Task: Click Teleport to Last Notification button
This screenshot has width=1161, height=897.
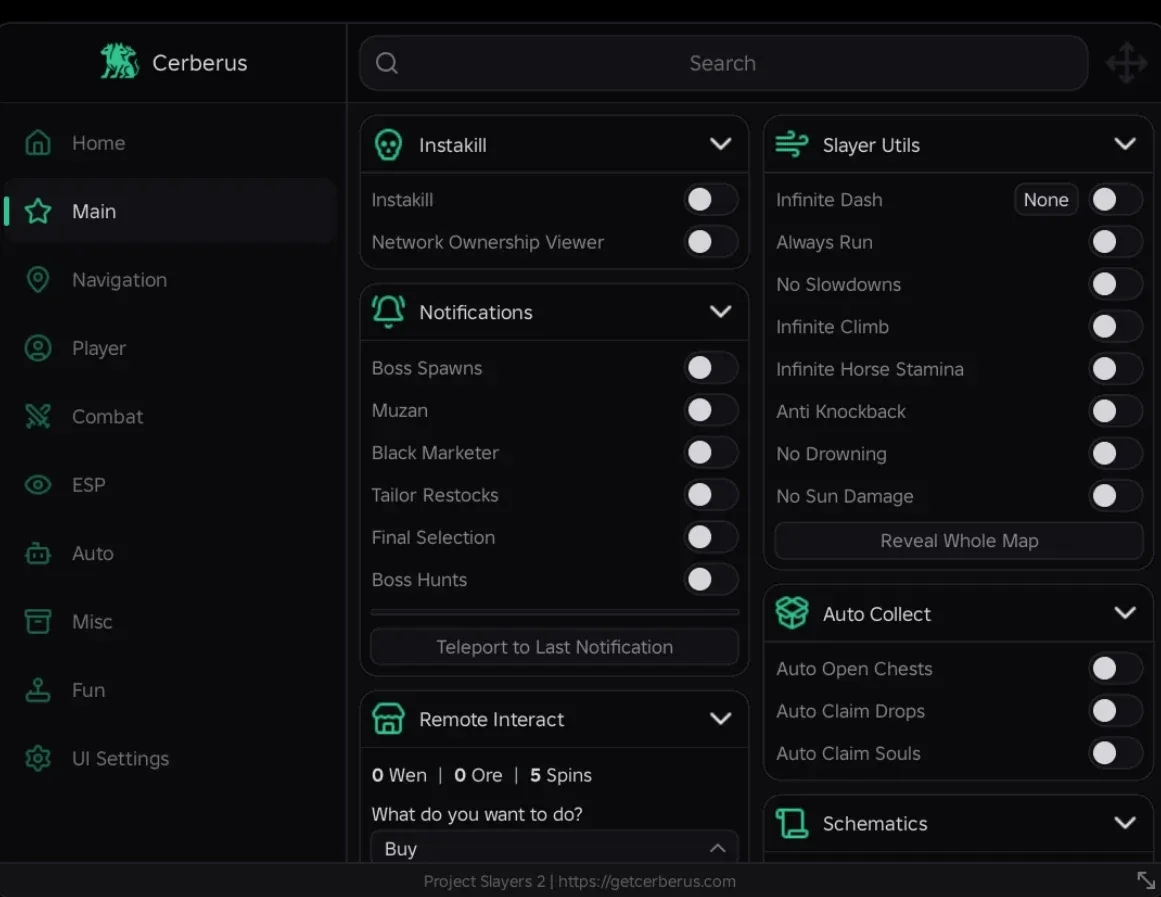Action: pos(555,647)
